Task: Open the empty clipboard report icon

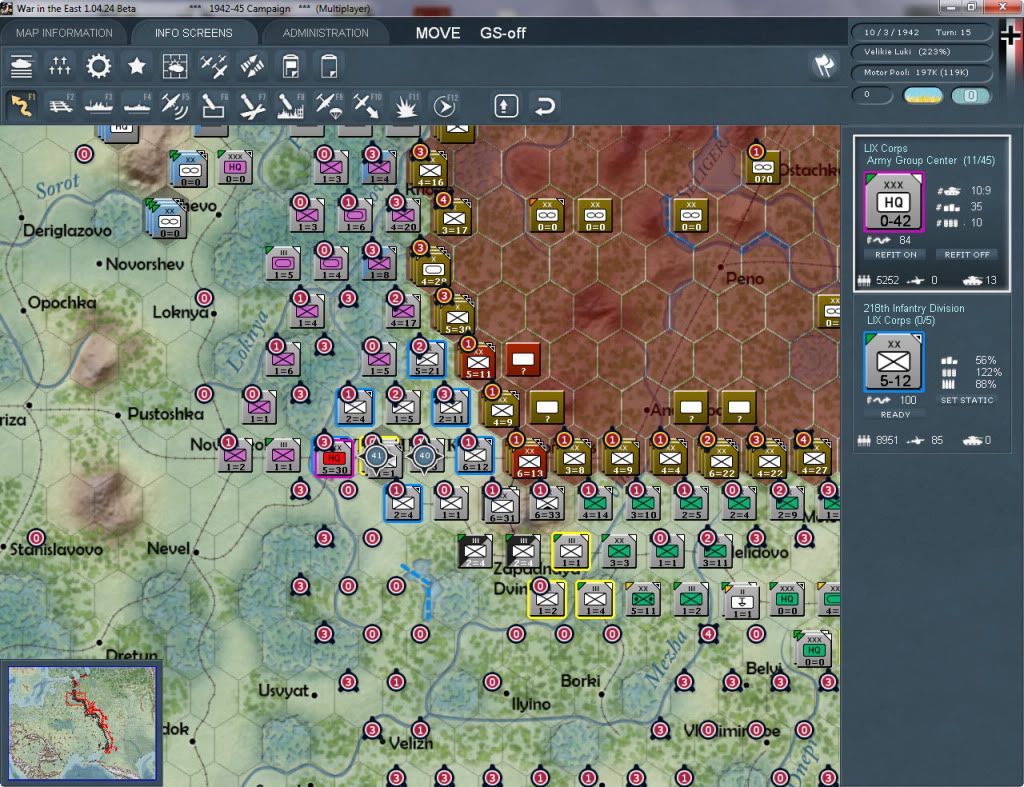Action: click(329, 66)
